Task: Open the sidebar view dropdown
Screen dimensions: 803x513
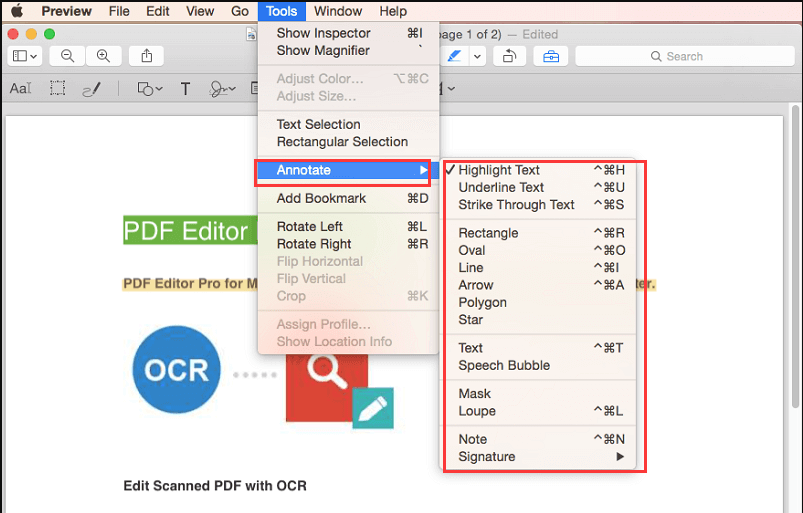Action: click(x=24, y=57)
